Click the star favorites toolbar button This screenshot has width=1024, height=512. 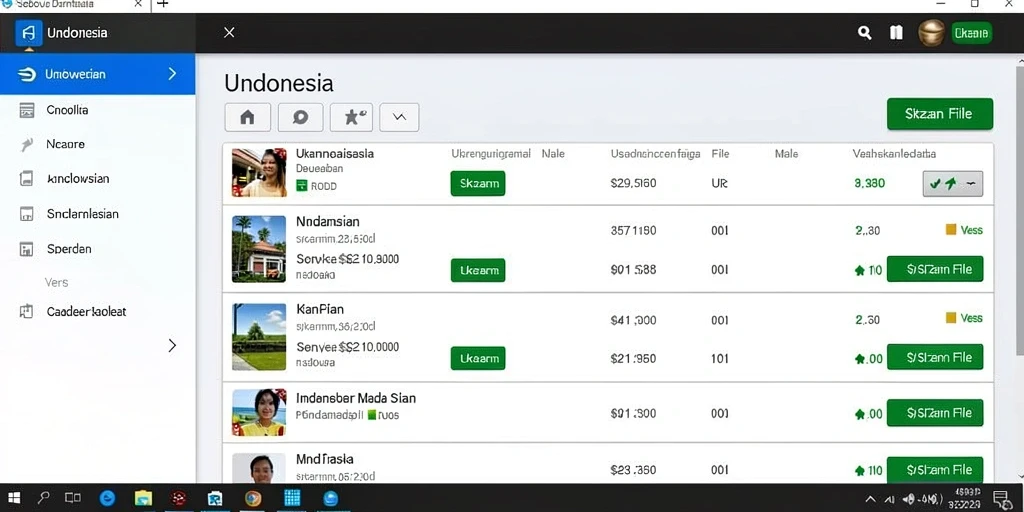pyautogui.click(x=351, y=118)
